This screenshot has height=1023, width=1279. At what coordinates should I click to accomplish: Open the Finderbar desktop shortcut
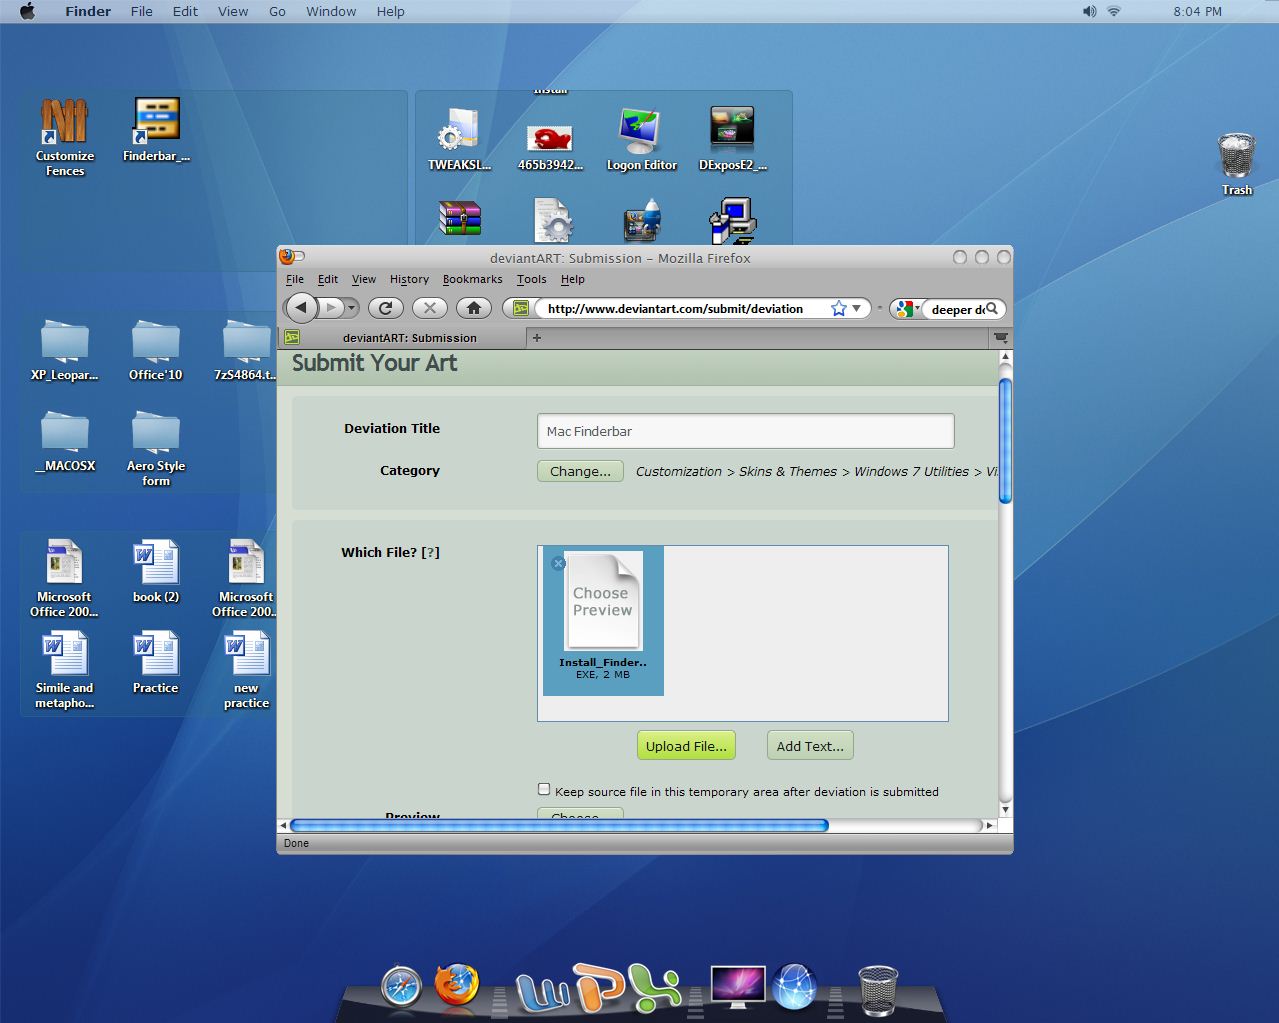pyautogui.click(x=156, y=129)
